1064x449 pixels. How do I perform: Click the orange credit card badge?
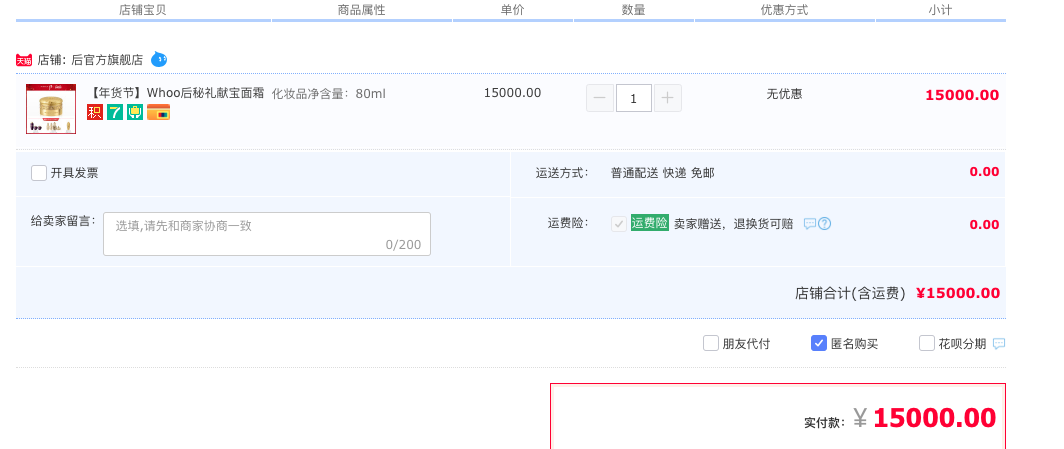tap(158, 112)
